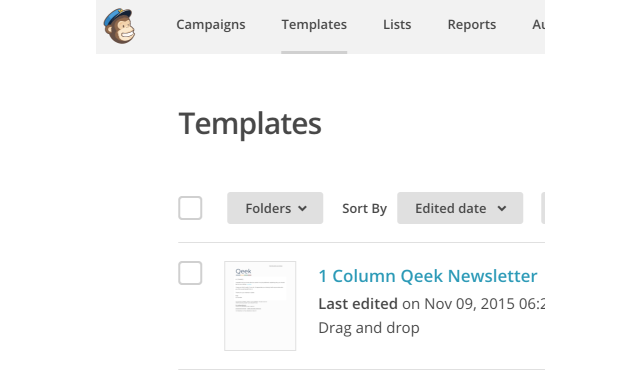Select the Templates navigation tab
This screenshot has width=640, height=373.
pyautogui.click(x=314, y=24)
